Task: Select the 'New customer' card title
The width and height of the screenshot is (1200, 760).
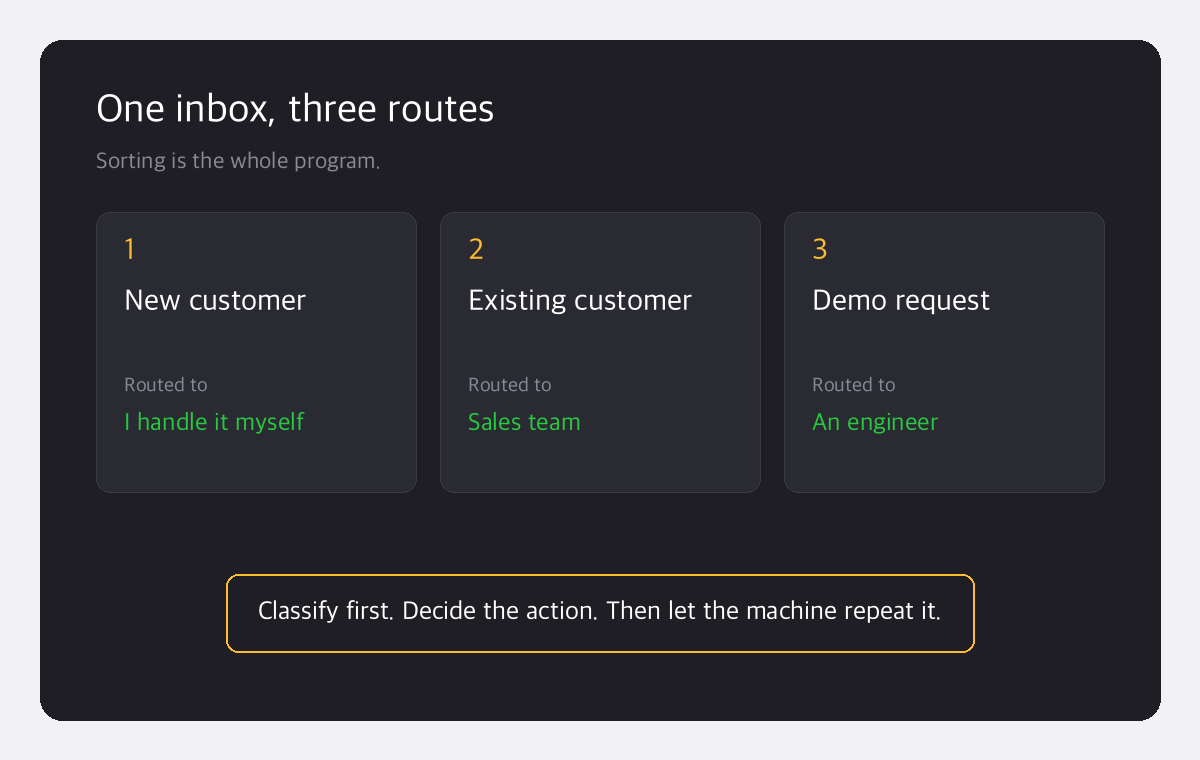Action: pyautogui.click(x=215, y=300)
